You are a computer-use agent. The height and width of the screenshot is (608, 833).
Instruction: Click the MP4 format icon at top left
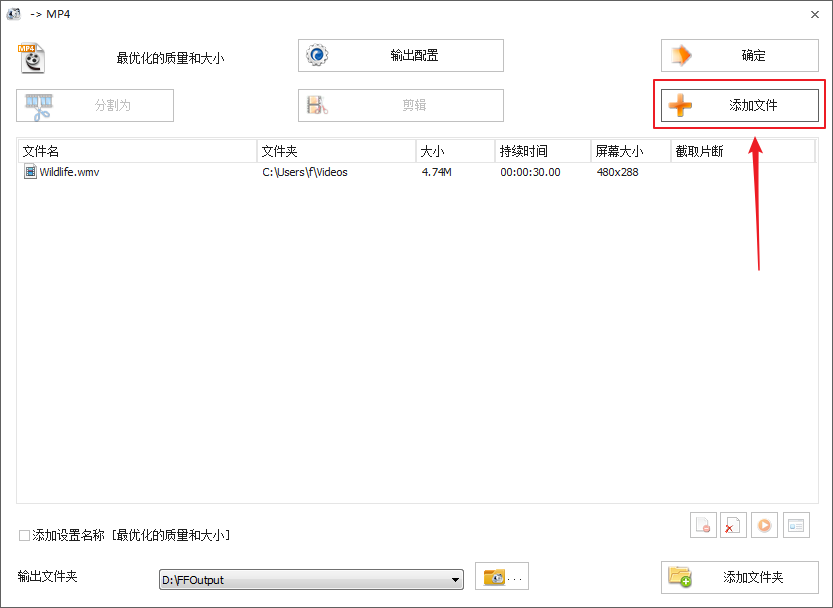[x=32, y=58]
